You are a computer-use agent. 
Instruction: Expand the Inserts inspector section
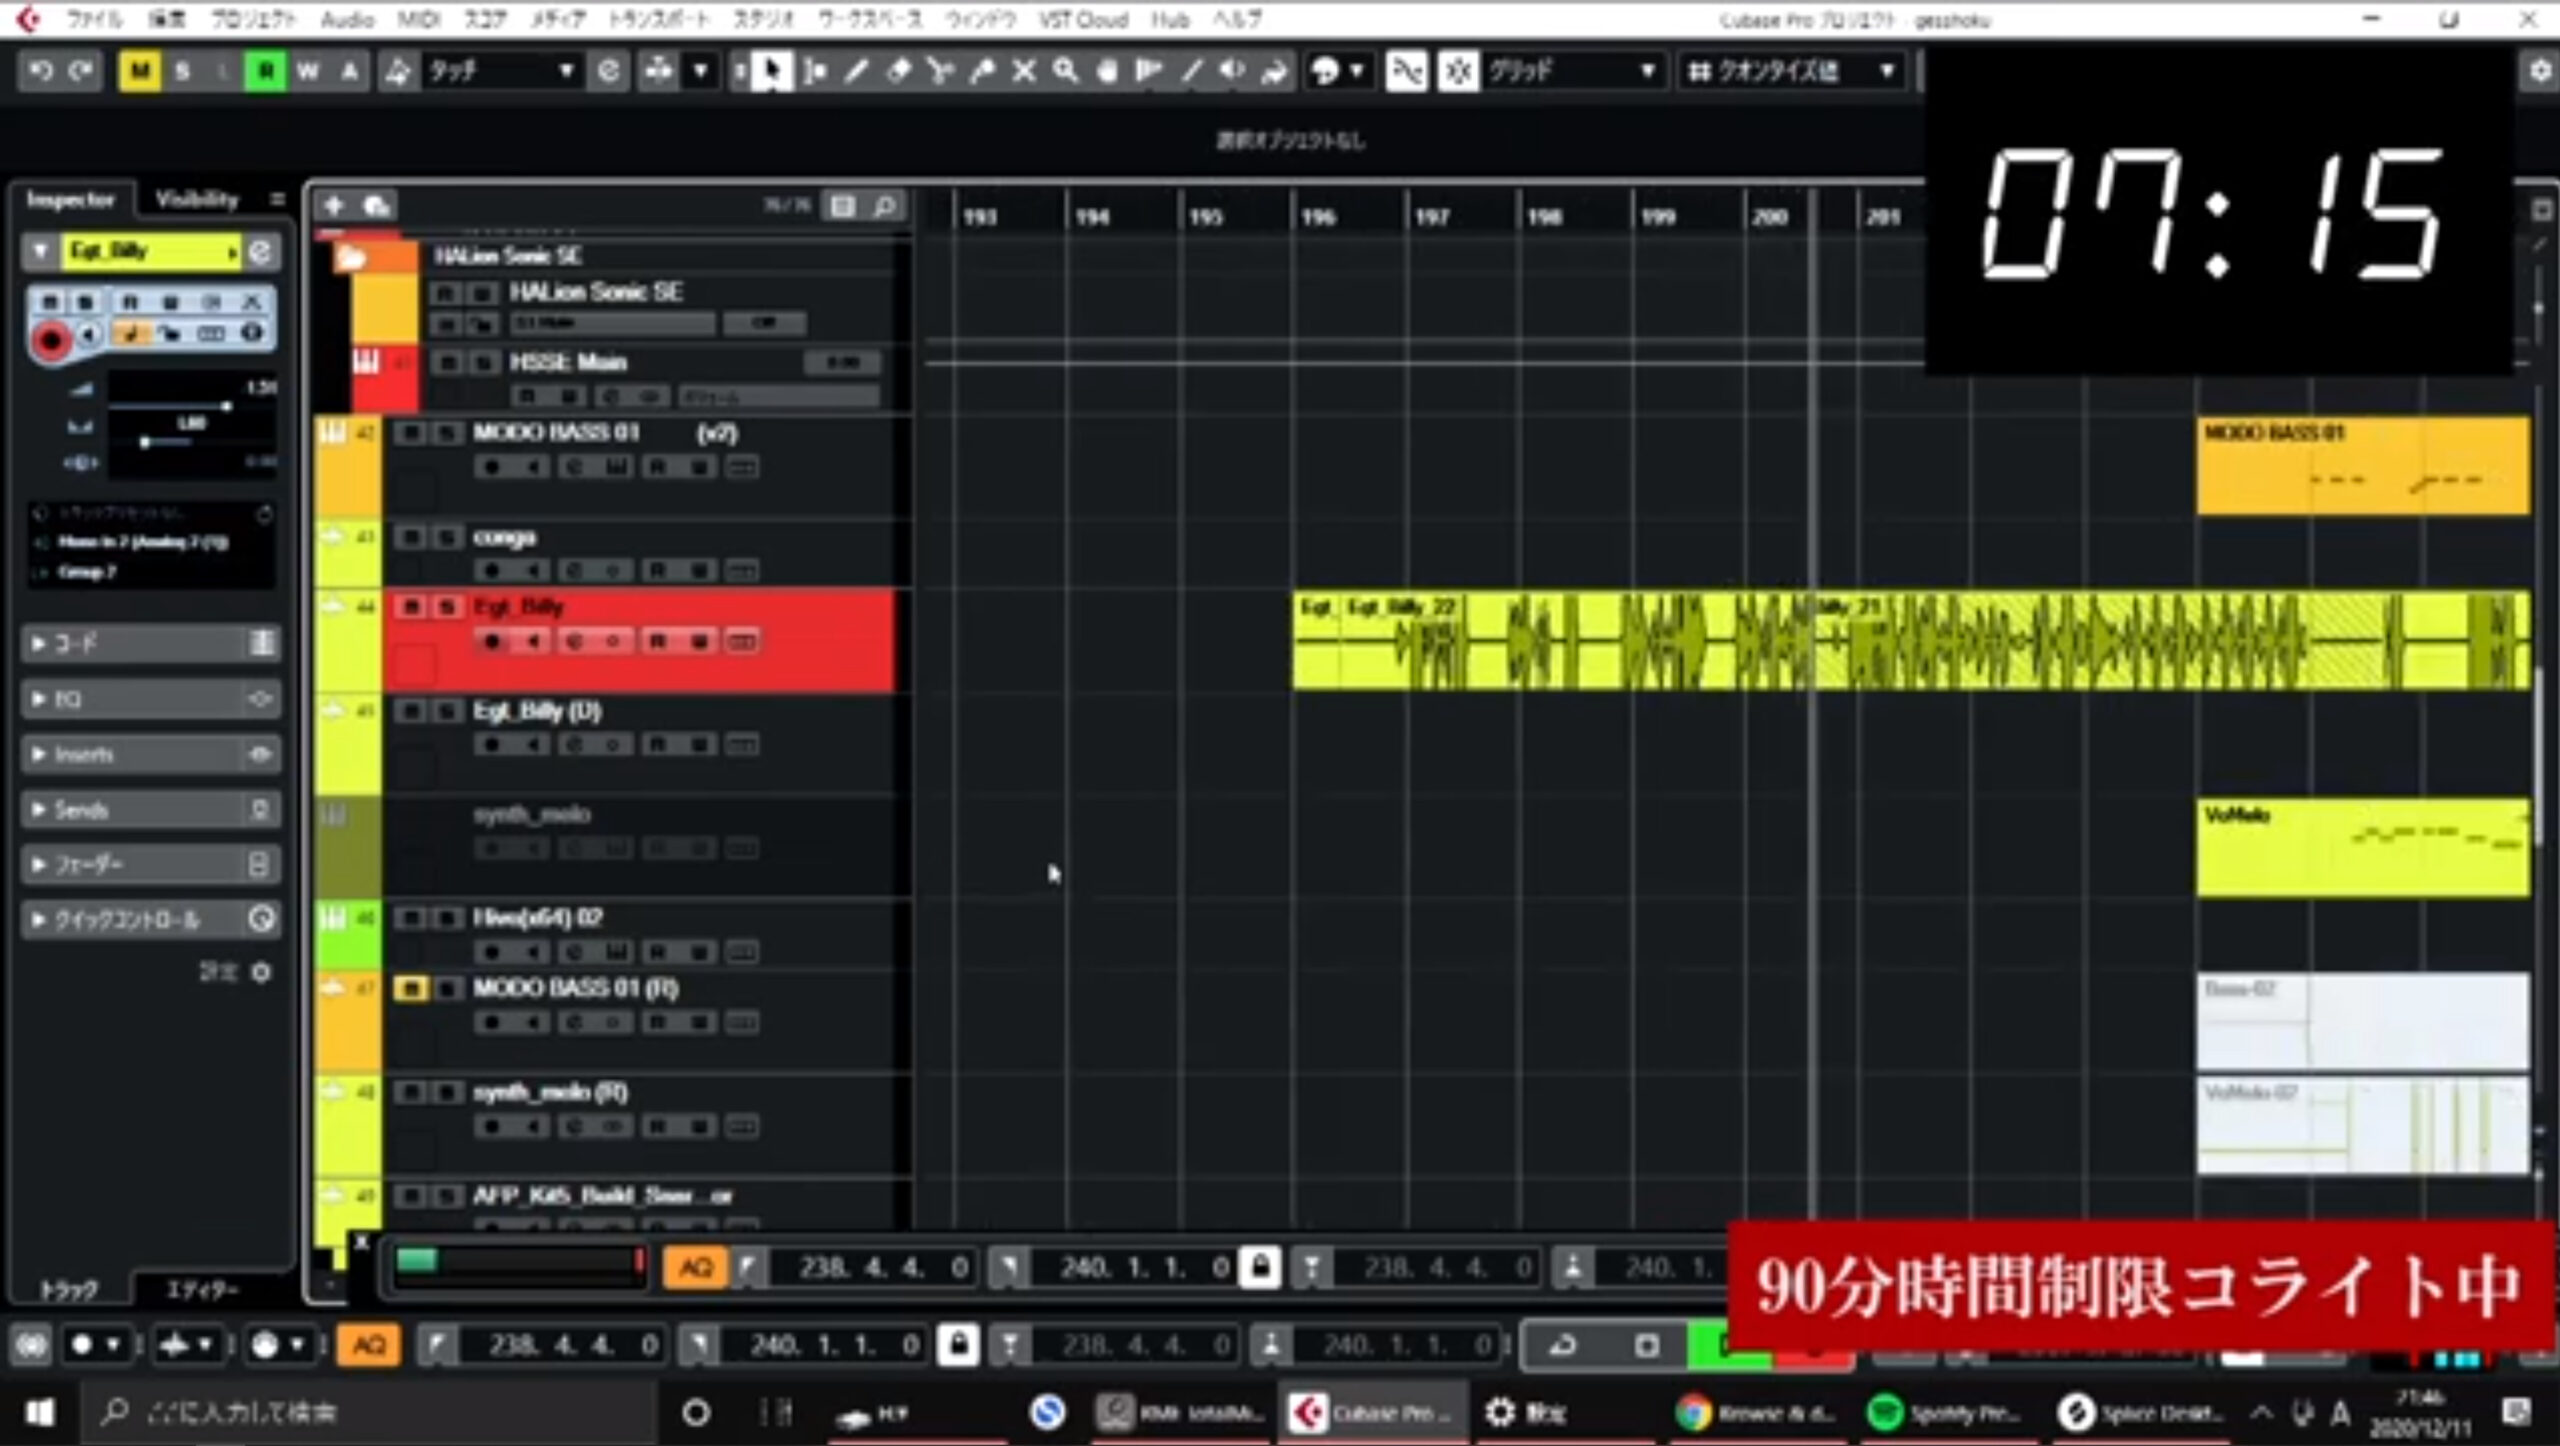150,754
